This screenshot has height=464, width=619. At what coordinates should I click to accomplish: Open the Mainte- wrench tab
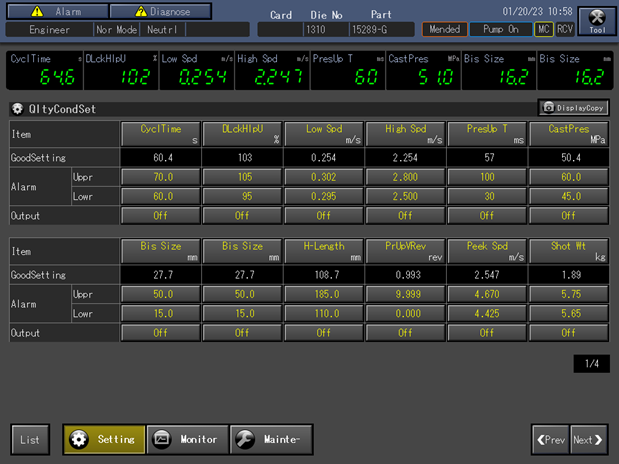(271, 439)
